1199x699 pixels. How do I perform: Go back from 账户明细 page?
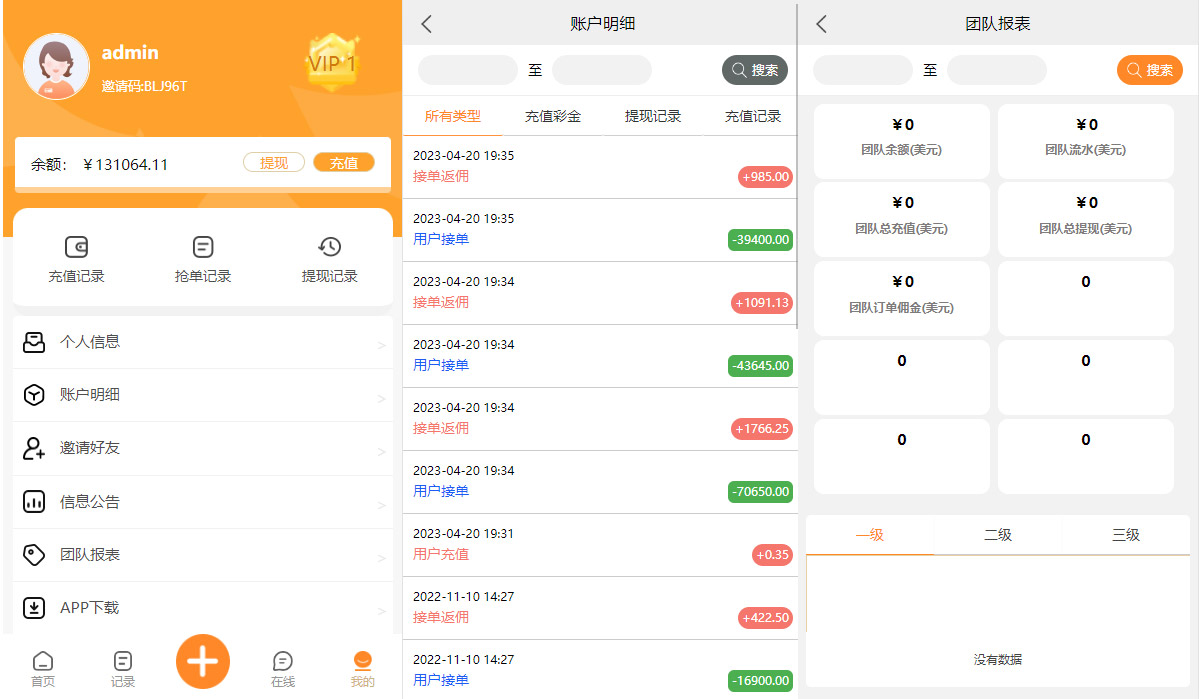point(427,24)
